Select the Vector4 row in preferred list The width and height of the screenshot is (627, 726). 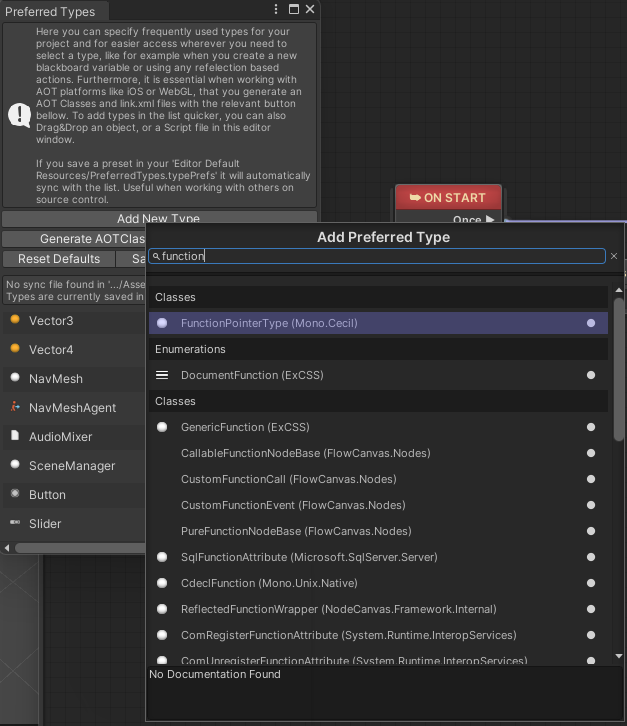click(74, 350)
